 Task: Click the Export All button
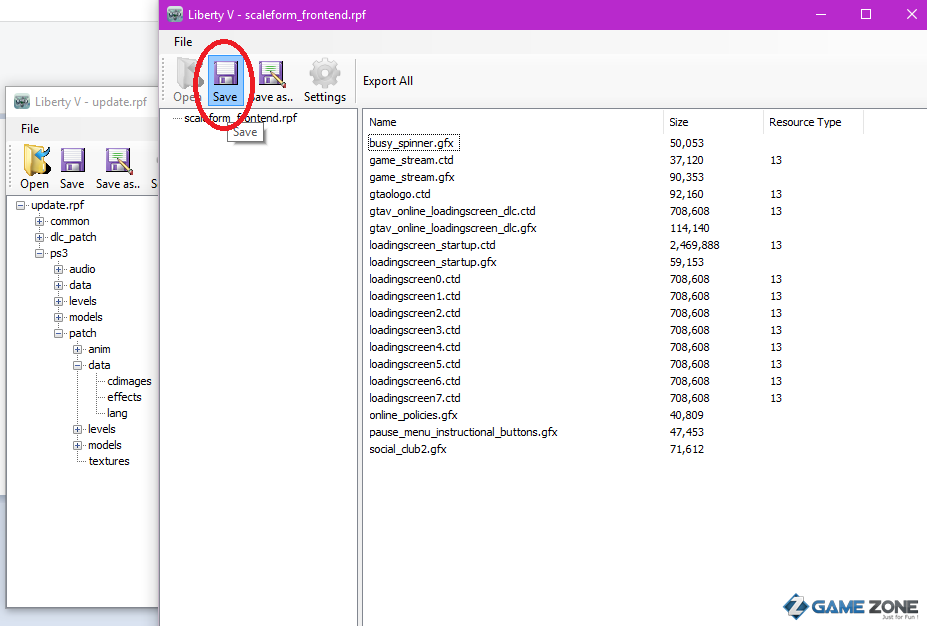click(x=388, y=81)
